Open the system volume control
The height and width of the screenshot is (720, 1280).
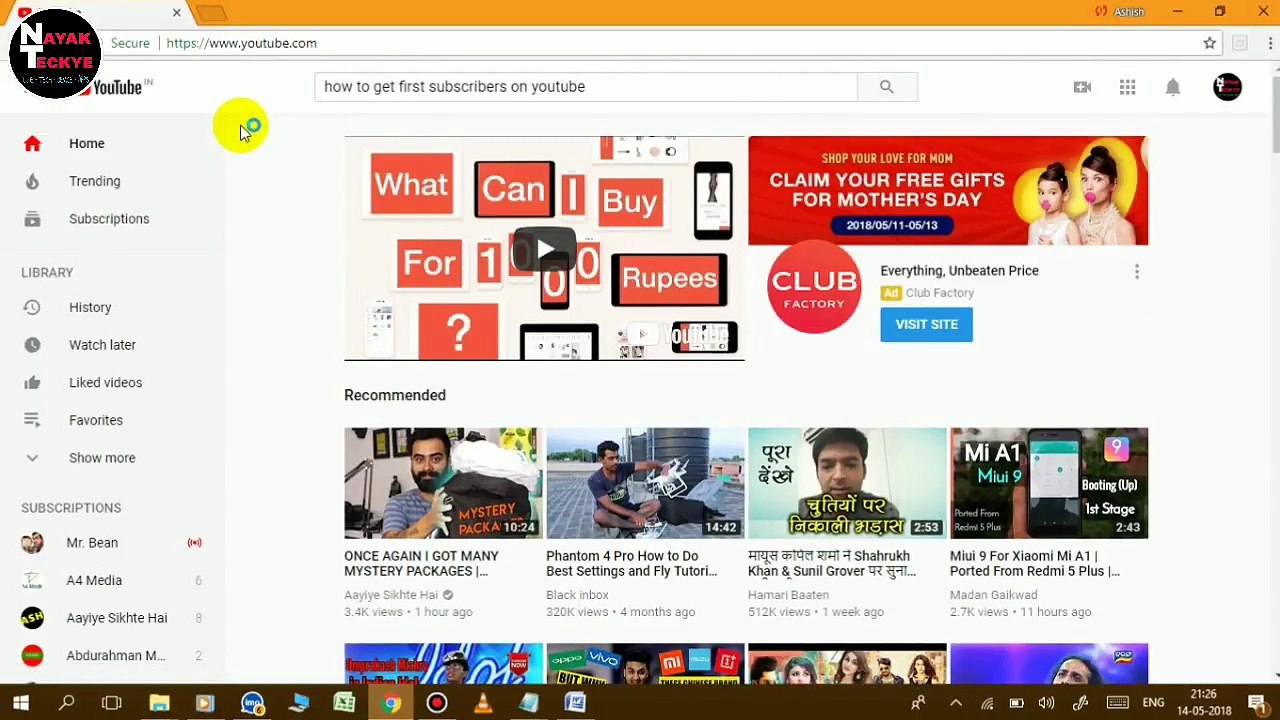click(x=1046, y=703)
